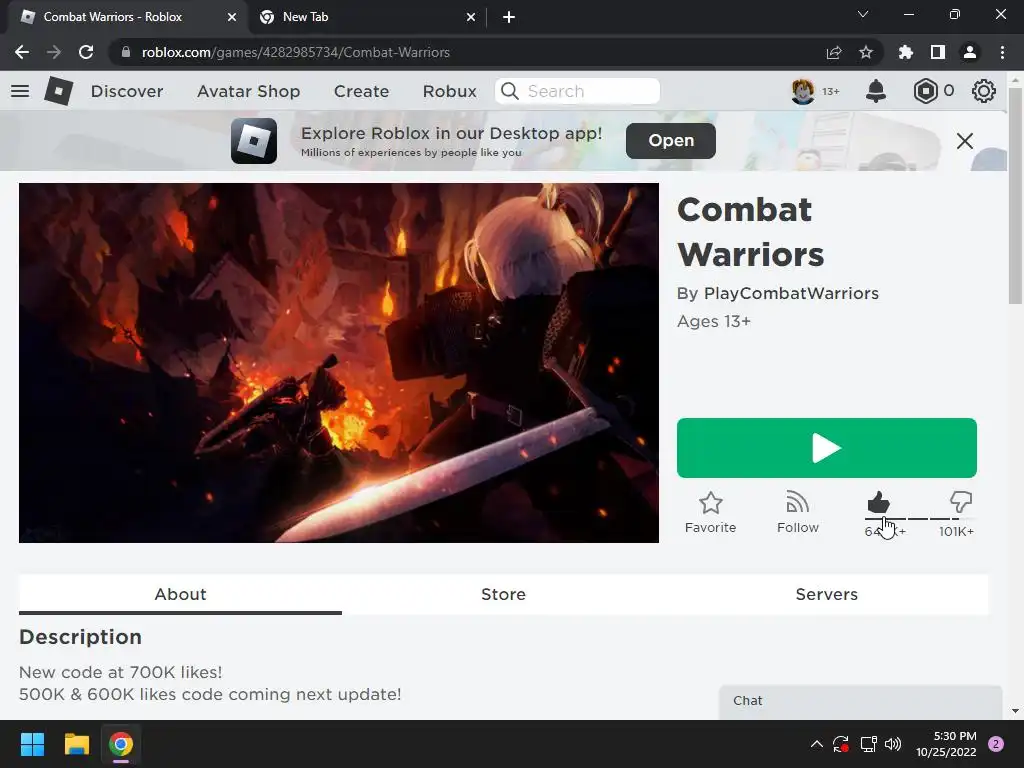
Task: Click the browser address bar URL
Action: coord(295,52)
